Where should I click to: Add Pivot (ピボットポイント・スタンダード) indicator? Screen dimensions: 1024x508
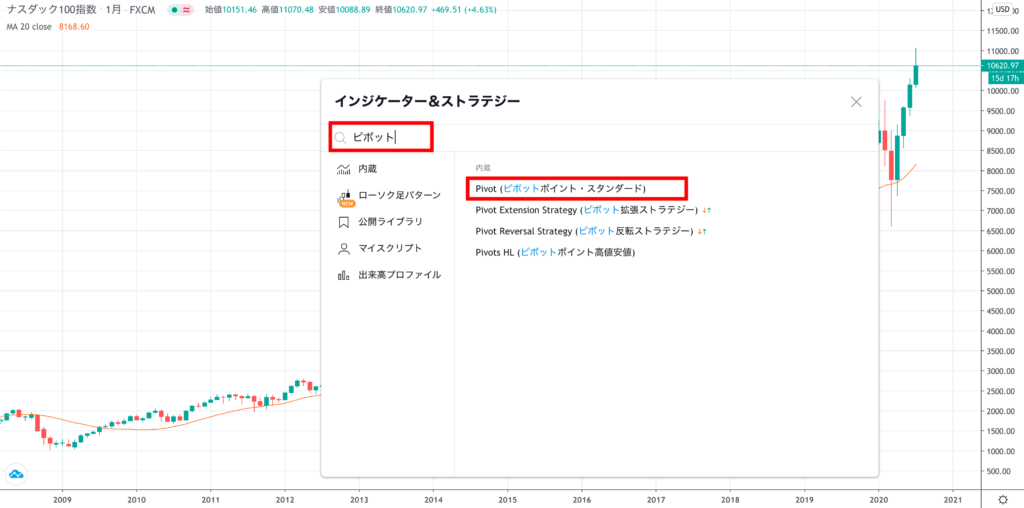pos(561,188)
